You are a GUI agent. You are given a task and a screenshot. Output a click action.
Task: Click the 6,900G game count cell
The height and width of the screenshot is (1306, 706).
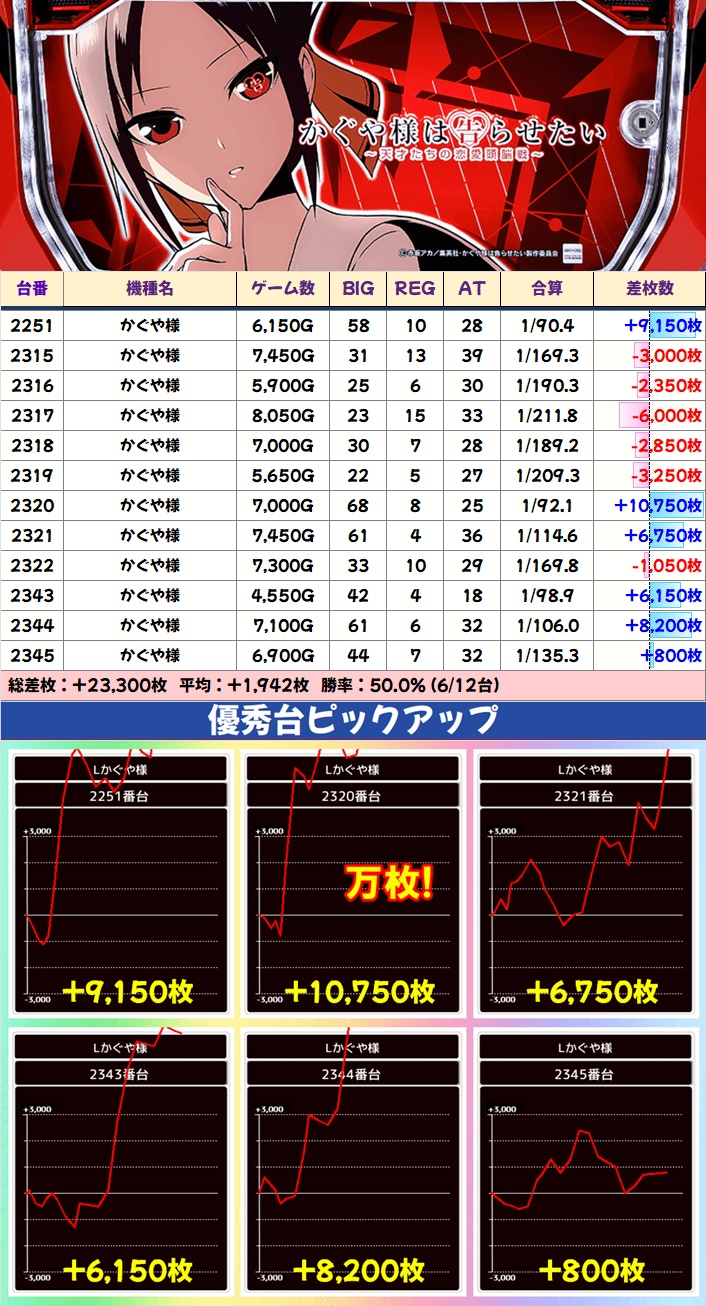(x=282, y=655)
